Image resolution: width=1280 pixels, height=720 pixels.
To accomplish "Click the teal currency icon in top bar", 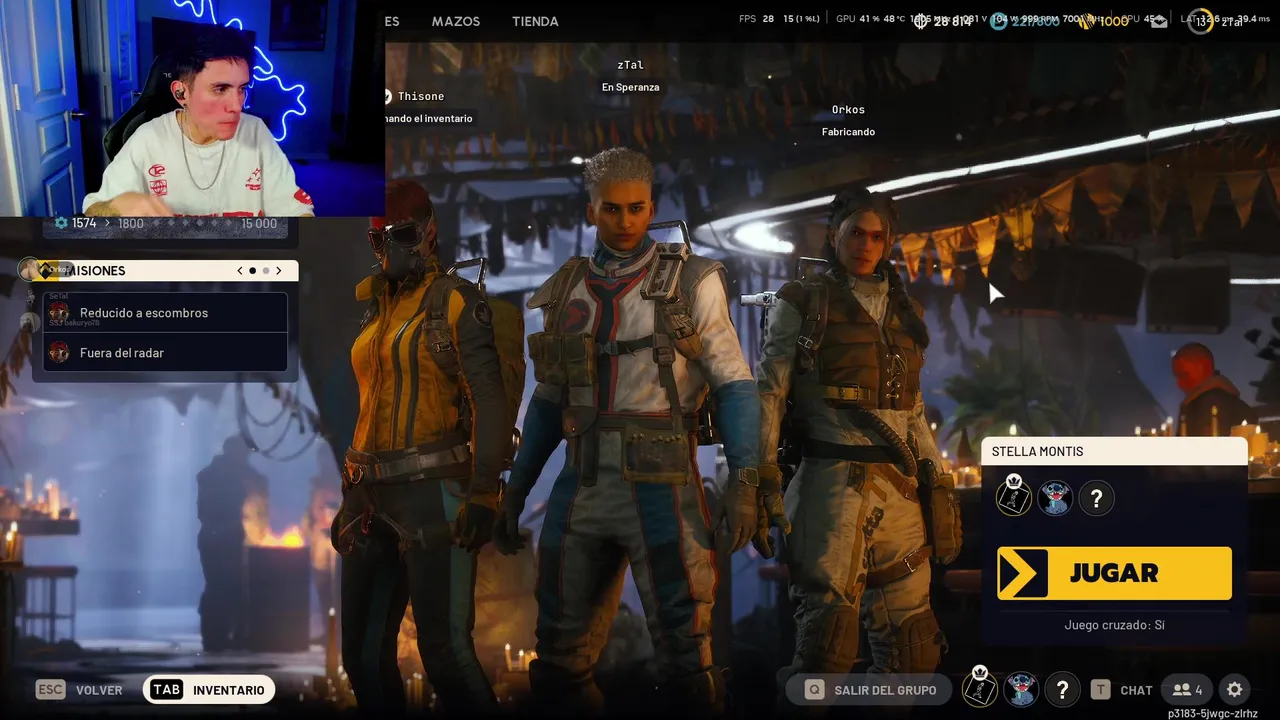I will 998,21.
